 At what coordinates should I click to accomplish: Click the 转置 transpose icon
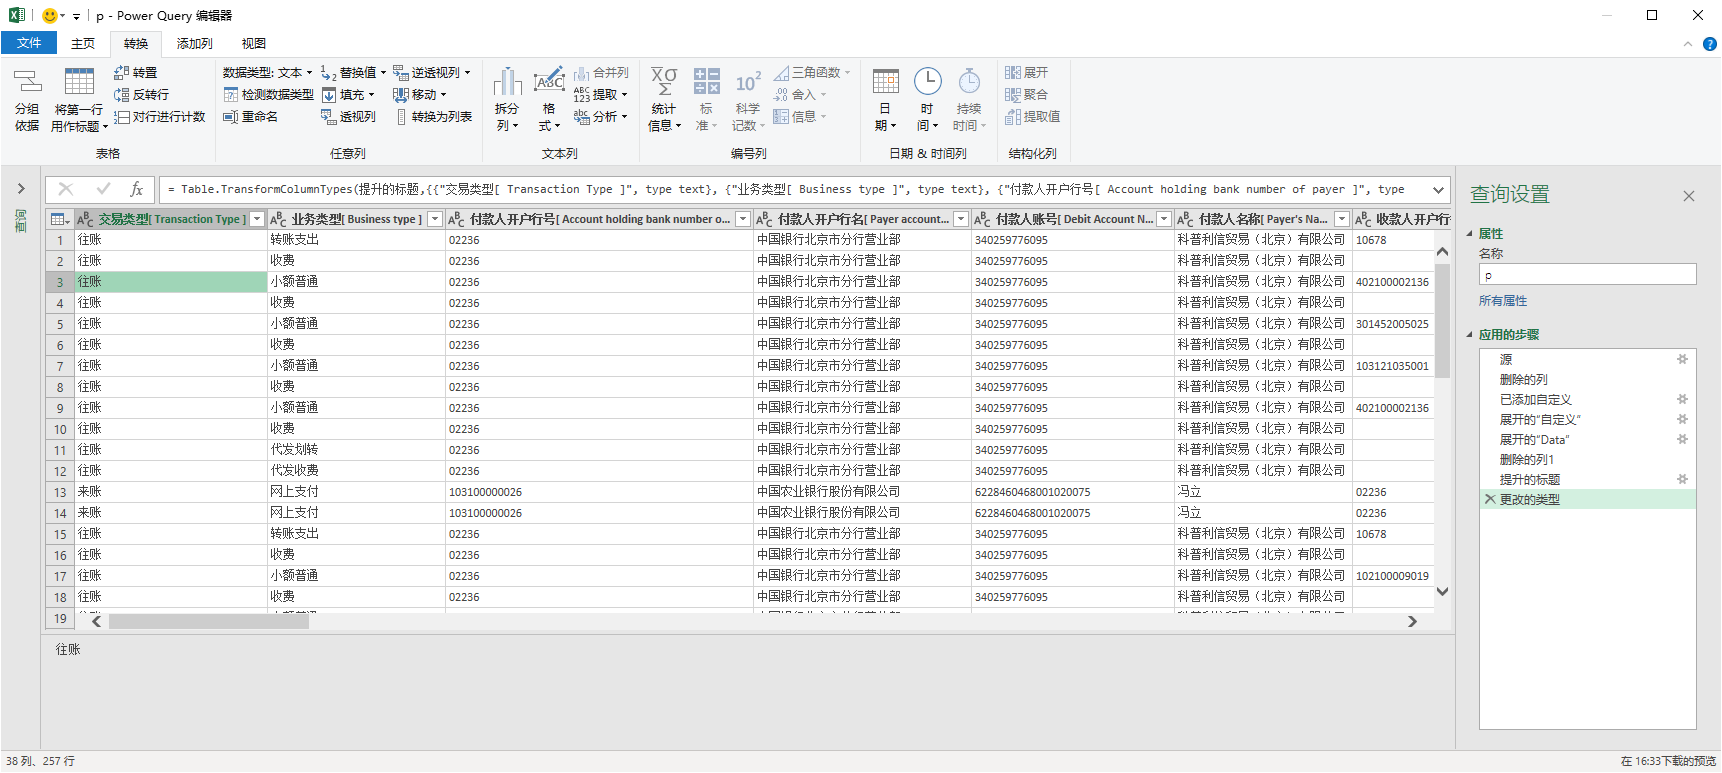pyautogui.click(x=121, y=73)
